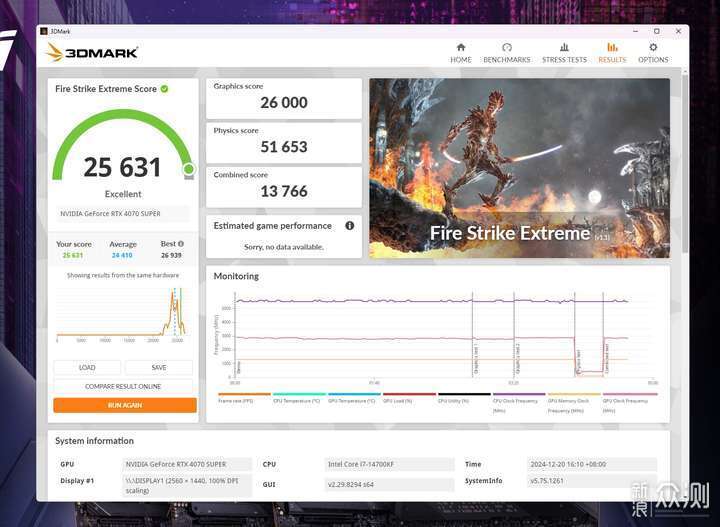Click the info icon for estimated game performance

point(349,225)
